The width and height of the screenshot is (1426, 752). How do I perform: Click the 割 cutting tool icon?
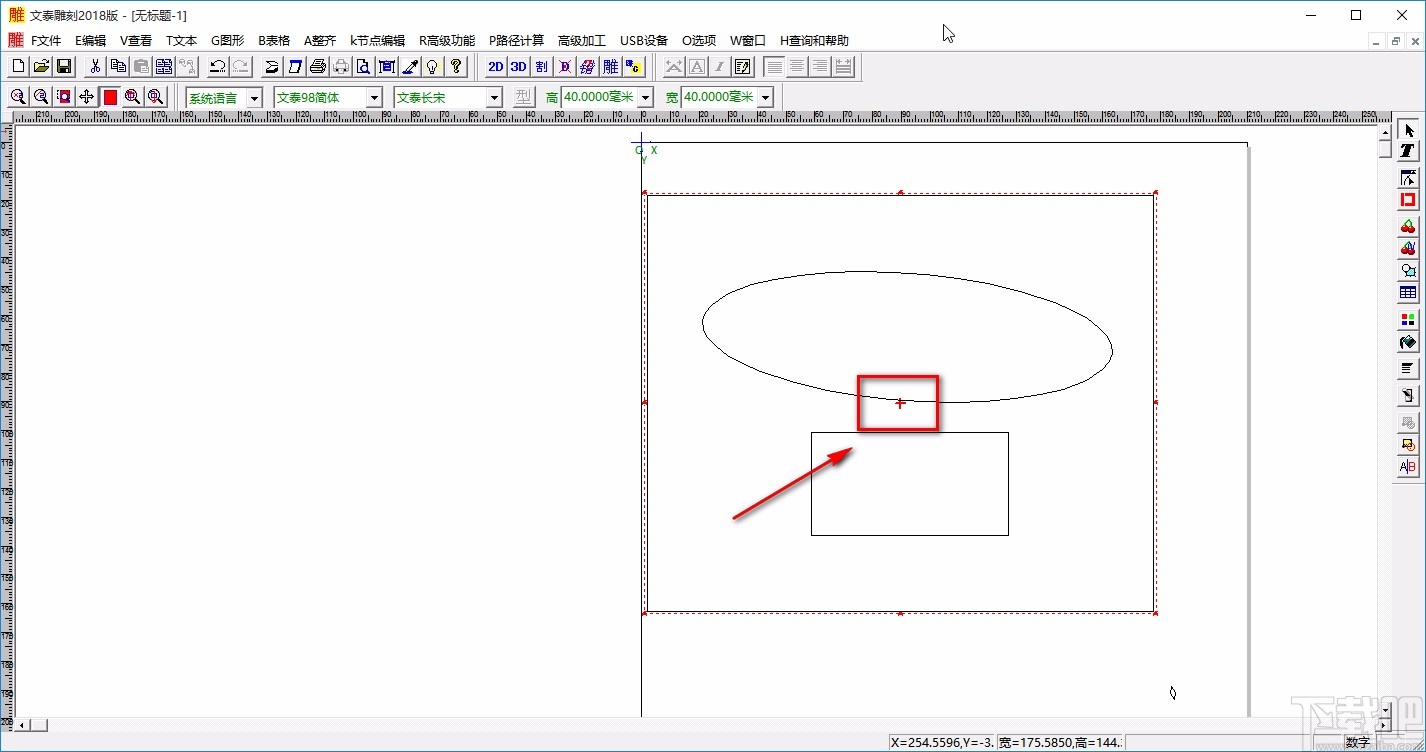click(541, 67)
